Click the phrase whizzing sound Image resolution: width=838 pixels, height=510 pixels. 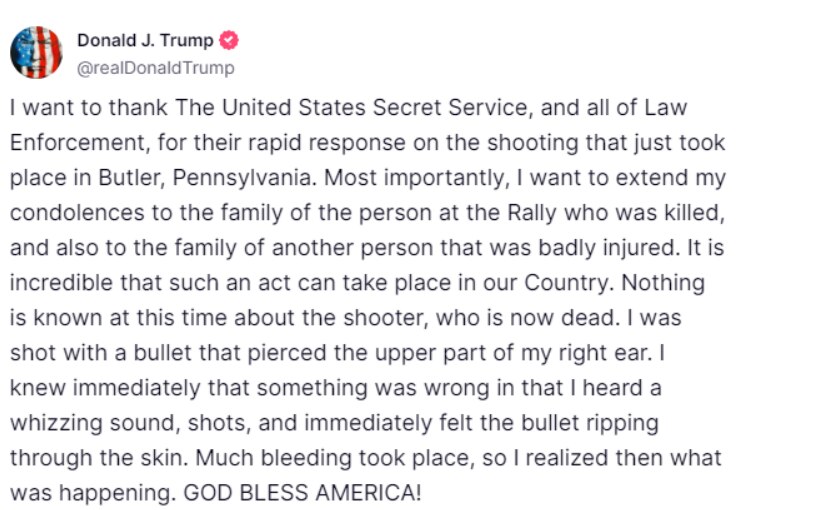pyautogui.click(x=93, y=423)
